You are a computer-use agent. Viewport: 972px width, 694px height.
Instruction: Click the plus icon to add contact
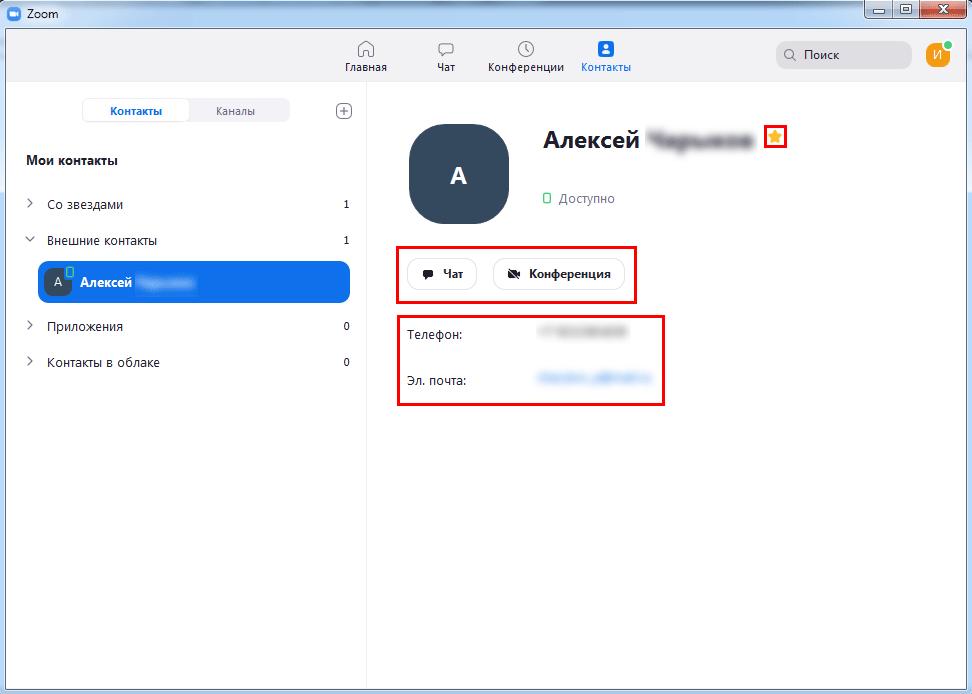pyautogui.click(x=343, y=111)
